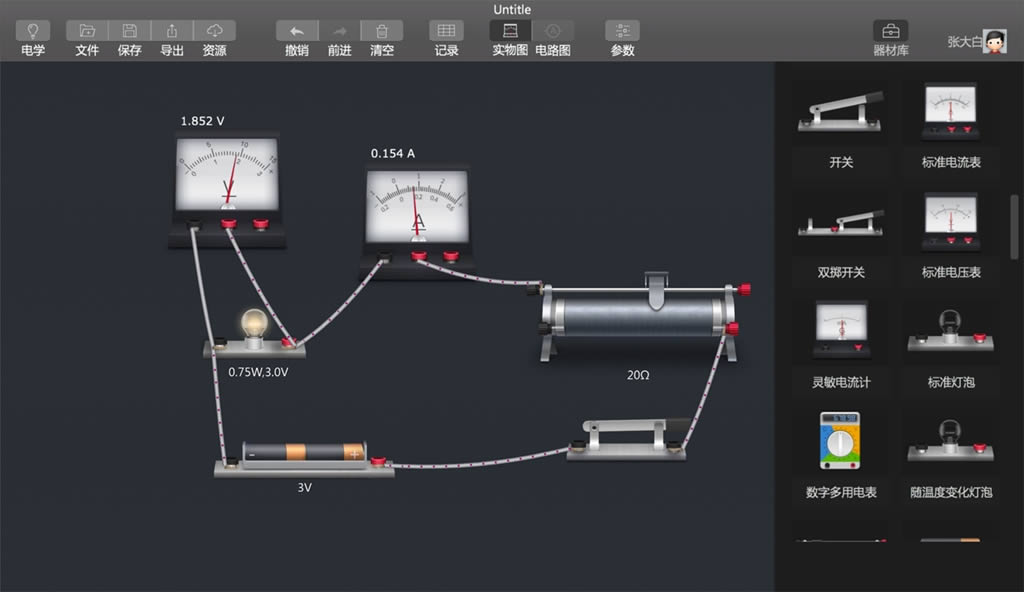Click the 20Ω rheostat label
Image resolution: width=1024 pixels, height=592 pixels.
(638, 375)
